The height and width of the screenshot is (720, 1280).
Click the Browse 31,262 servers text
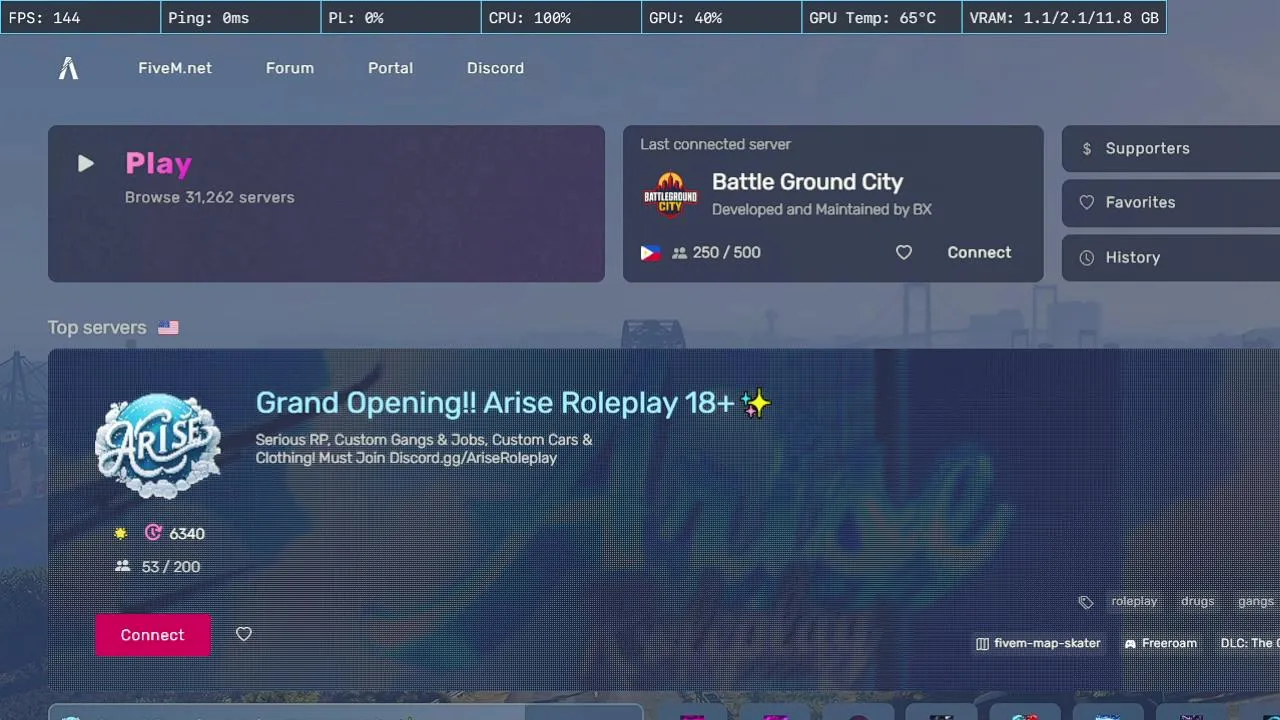[209, 197]
